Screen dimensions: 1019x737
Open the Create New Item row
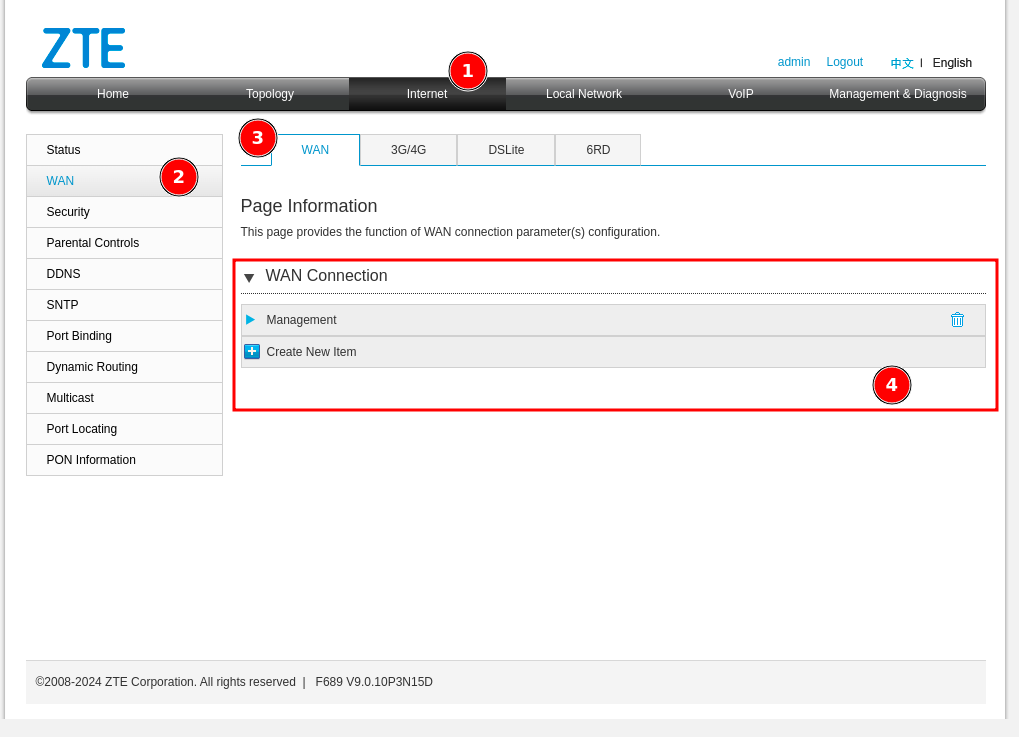coord(311,352)
